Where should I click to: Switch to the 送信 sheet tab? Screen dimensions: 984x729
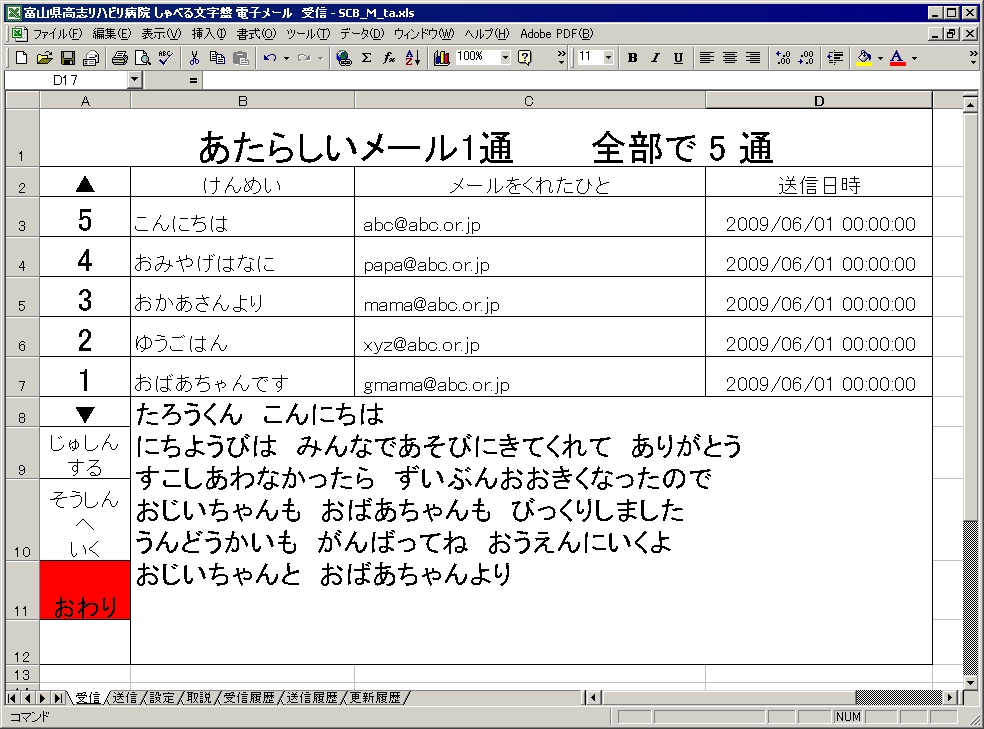[x=124, y=697]
